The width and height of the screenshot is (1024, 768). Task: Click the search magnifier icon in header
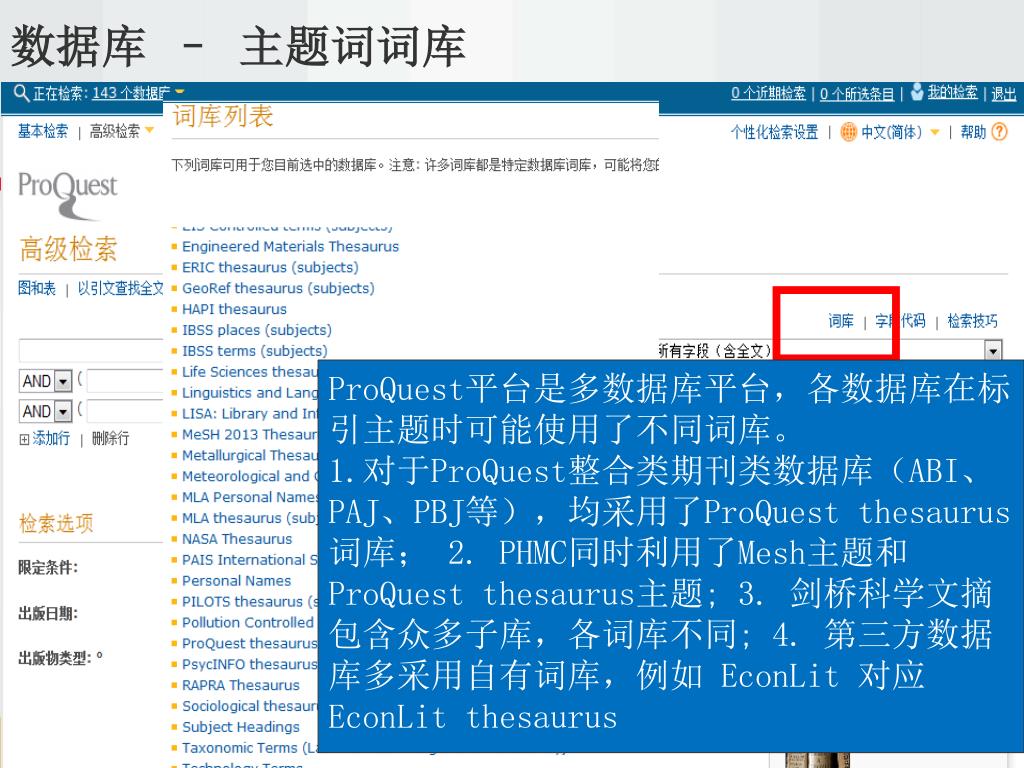pos(21,93)
